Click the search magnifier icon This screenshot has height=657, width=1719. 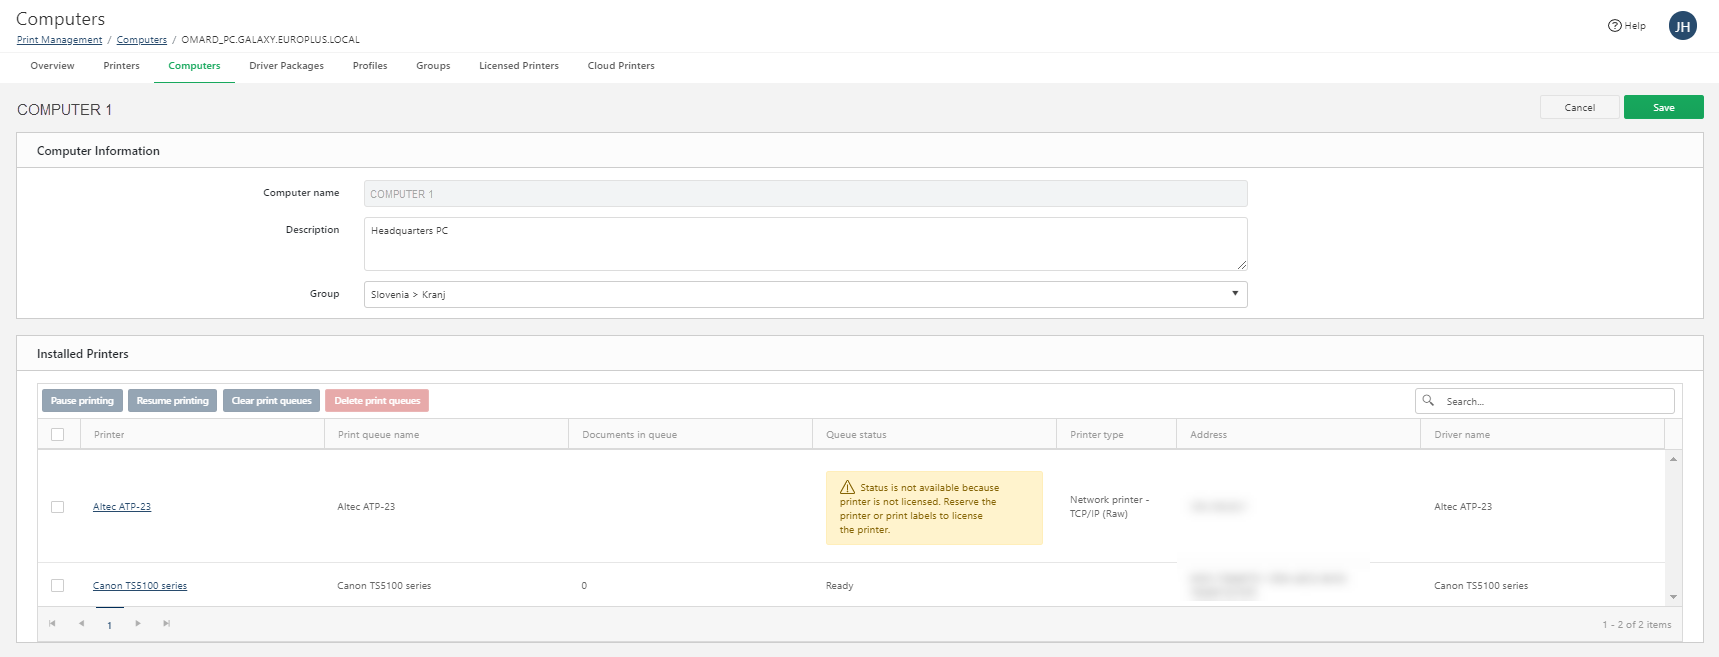[1428, 401]
